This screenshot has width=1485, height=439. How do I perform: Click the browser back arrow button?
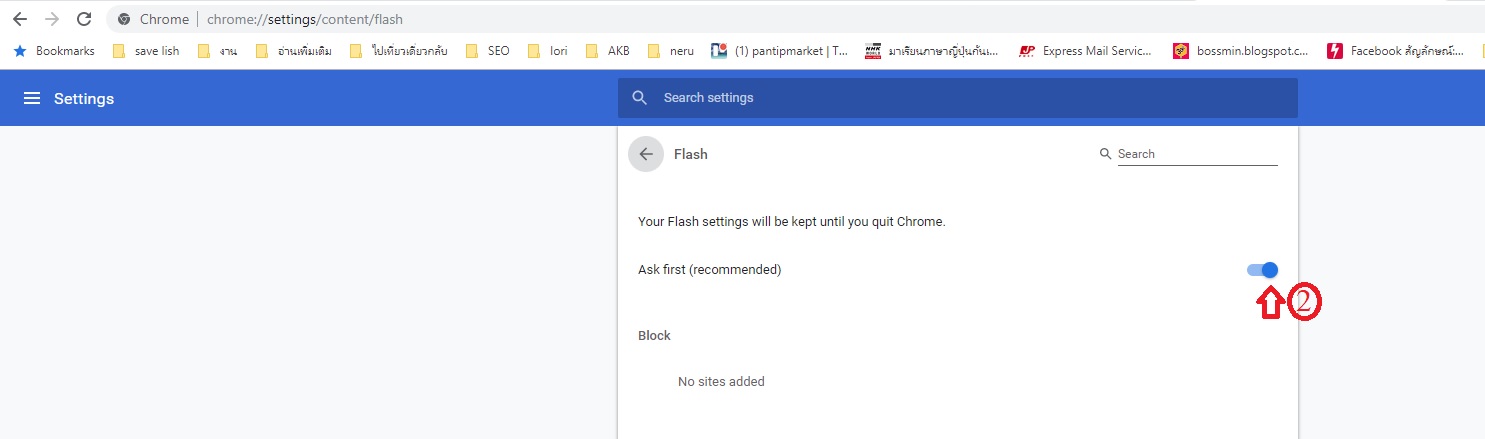20,19
